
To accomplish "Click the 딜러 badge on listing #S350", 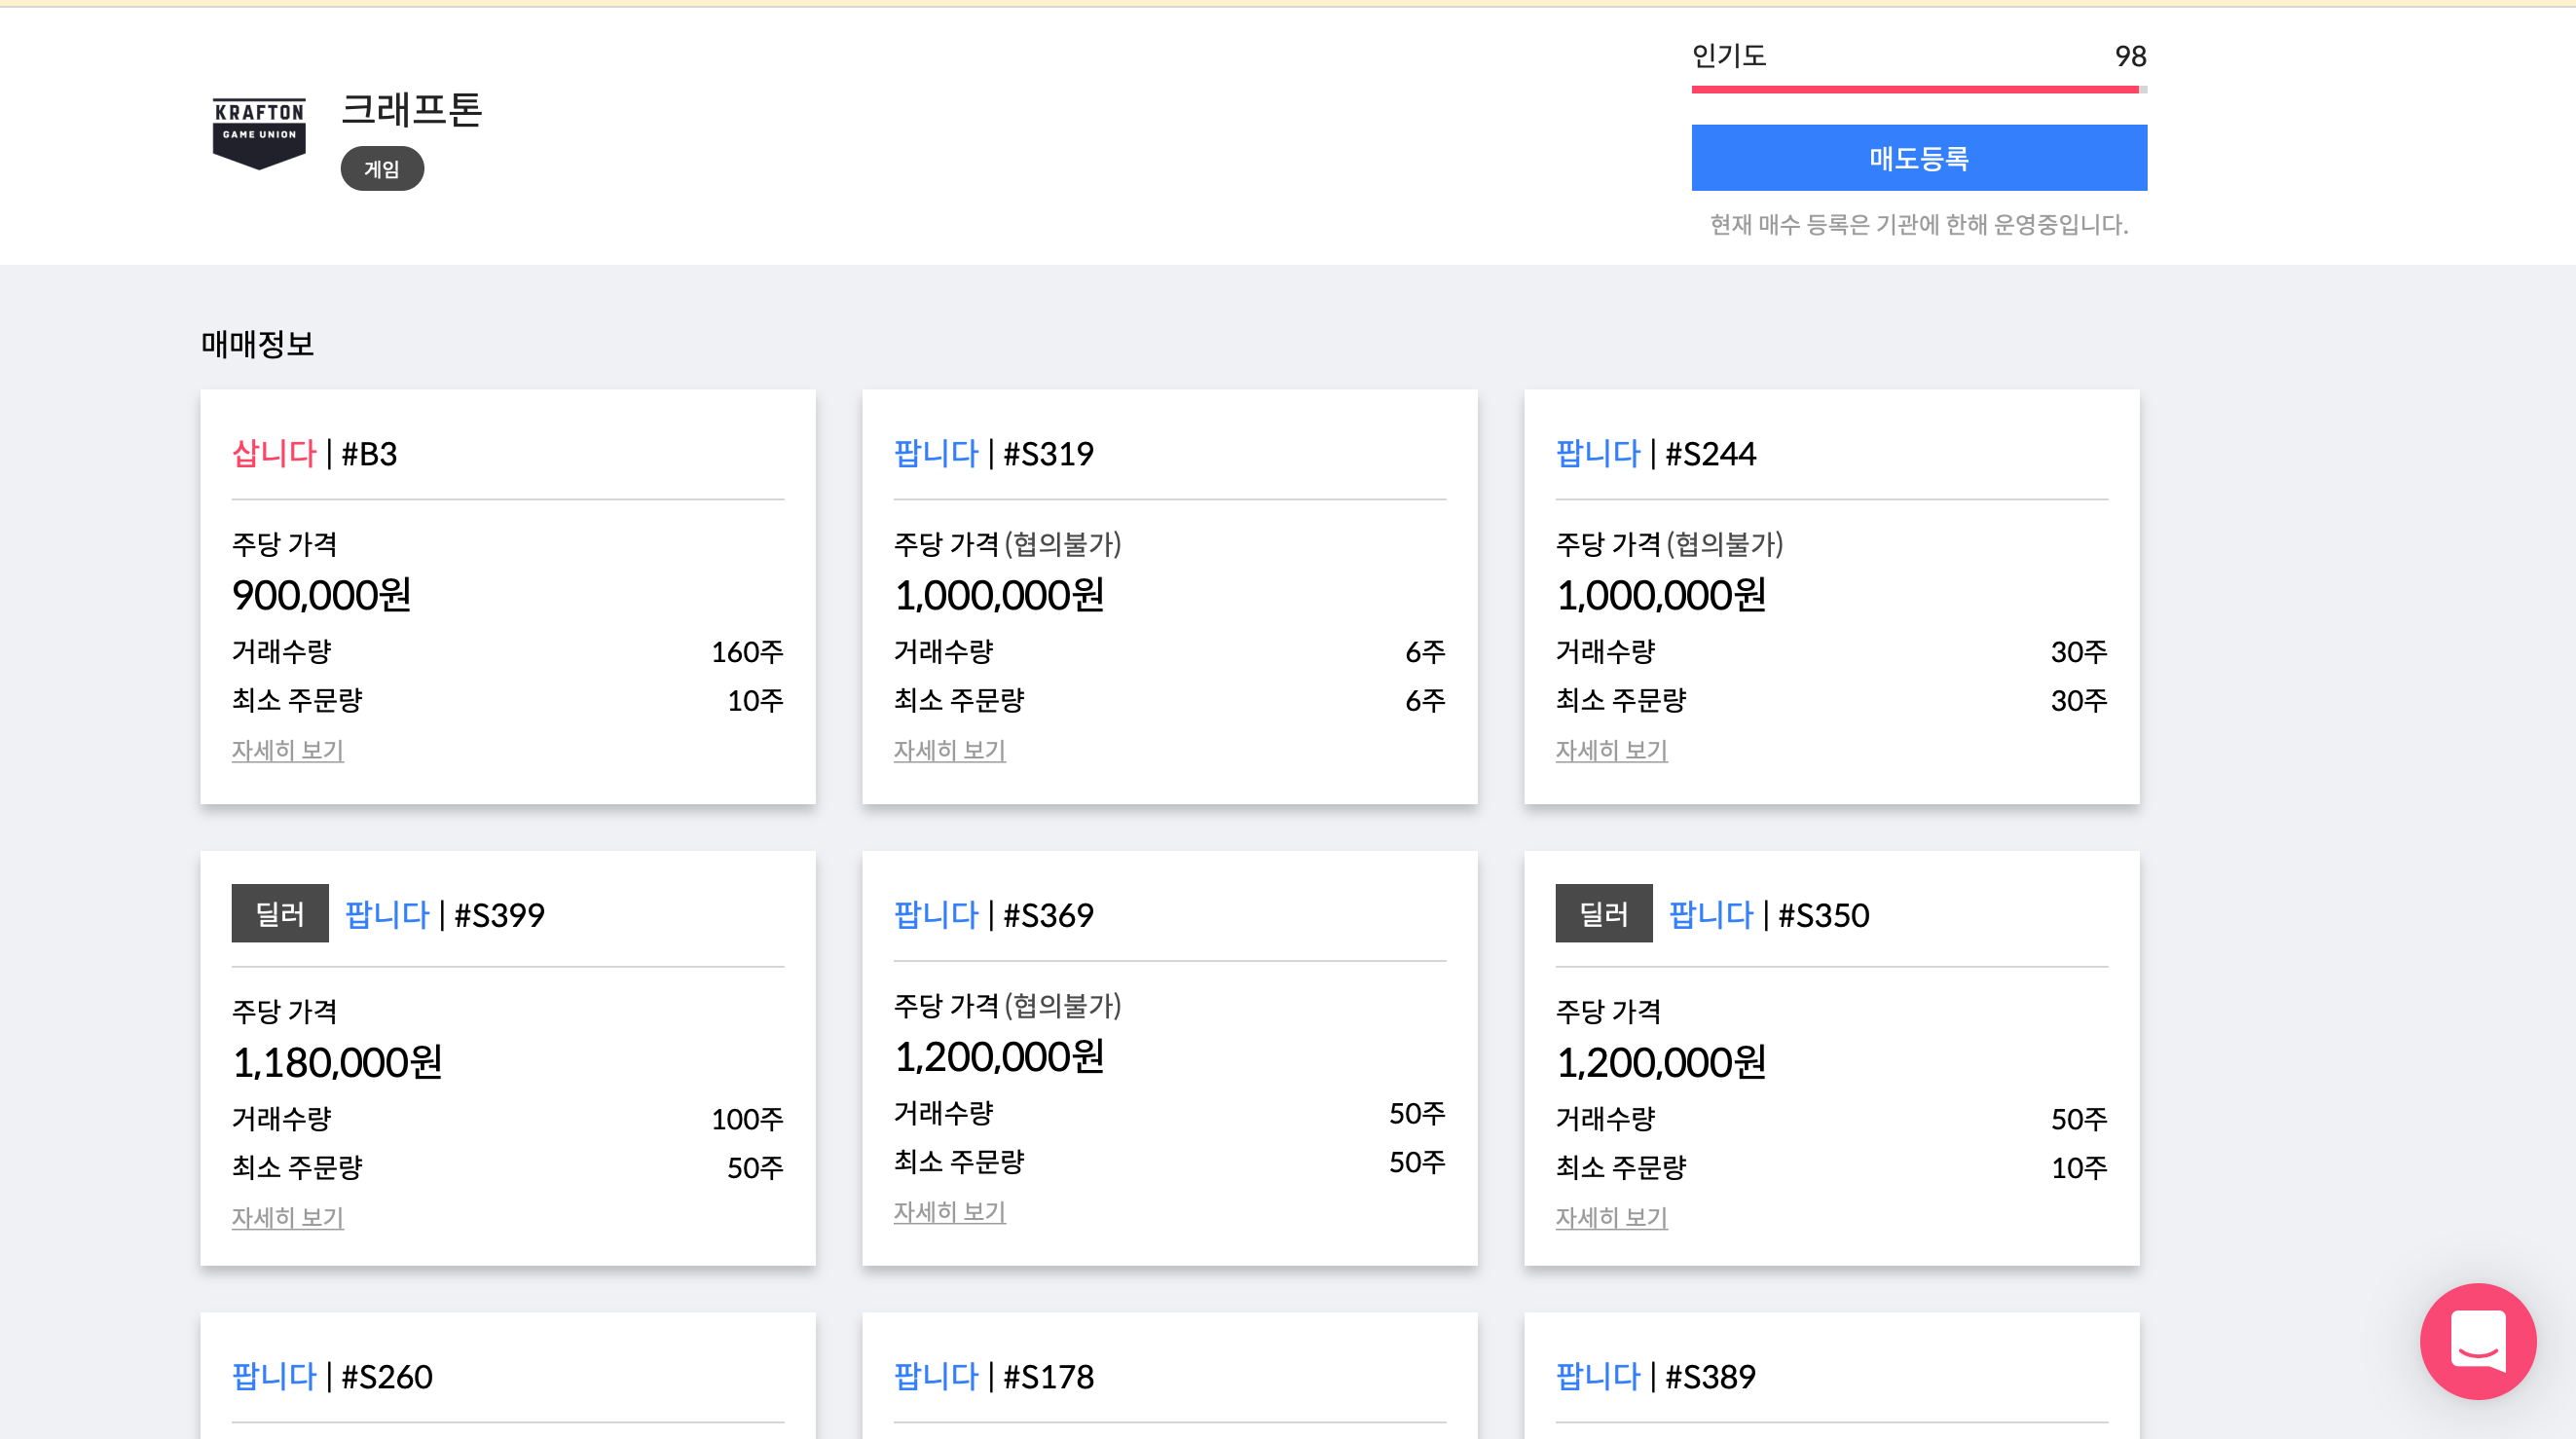I will [x=1603, y=913].
